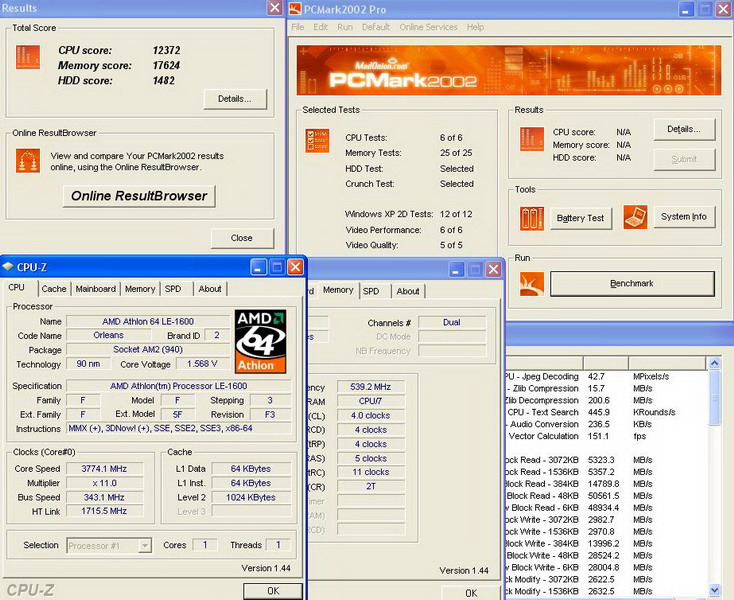Switch to the Mainboard tab in CPU-Z
The height and width of the screenshot is (600, 734).
point(95,289)
